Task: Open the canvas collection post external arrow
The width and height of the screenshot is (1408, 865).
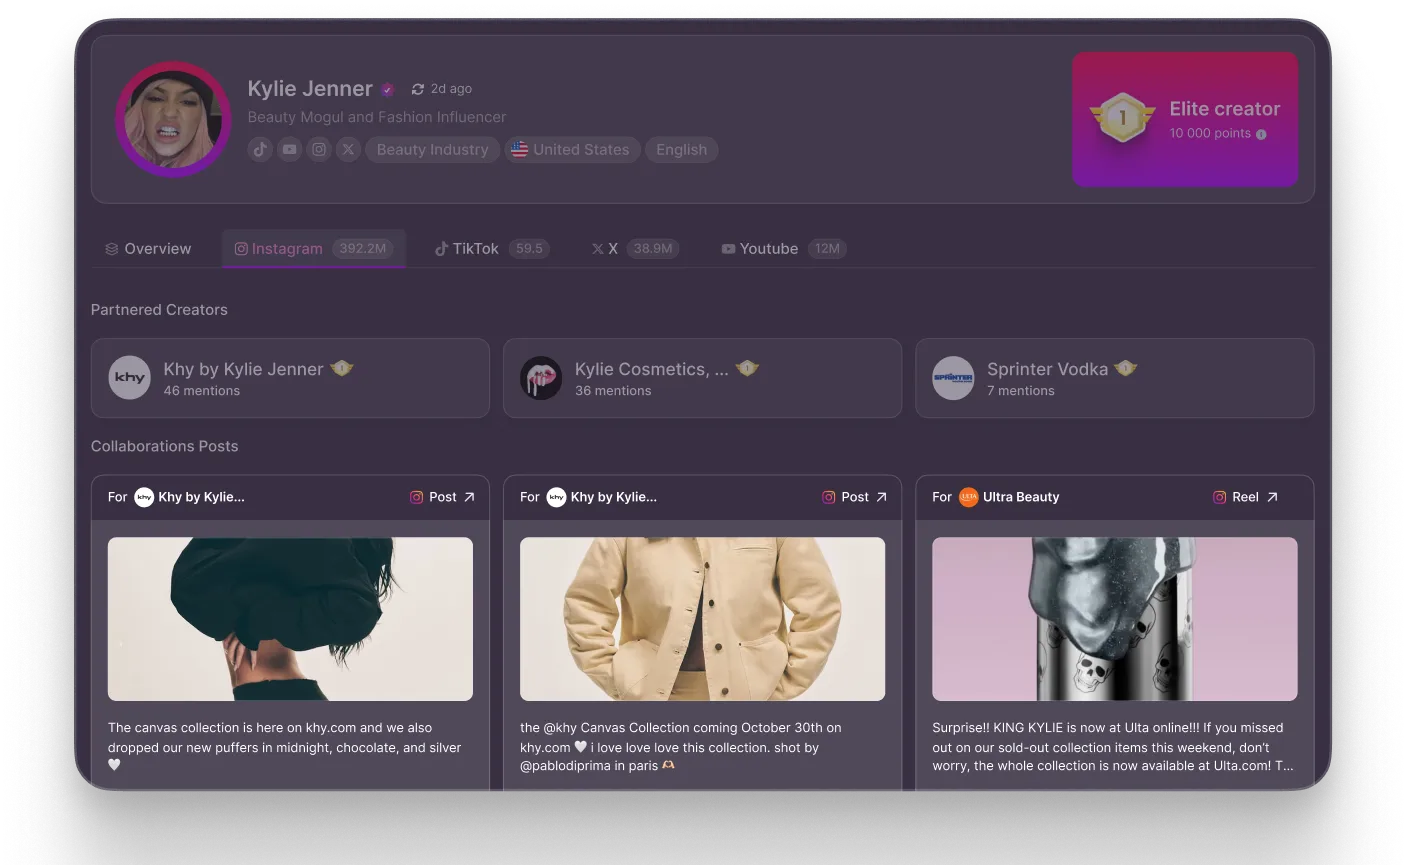Action: tap(469, 497)
